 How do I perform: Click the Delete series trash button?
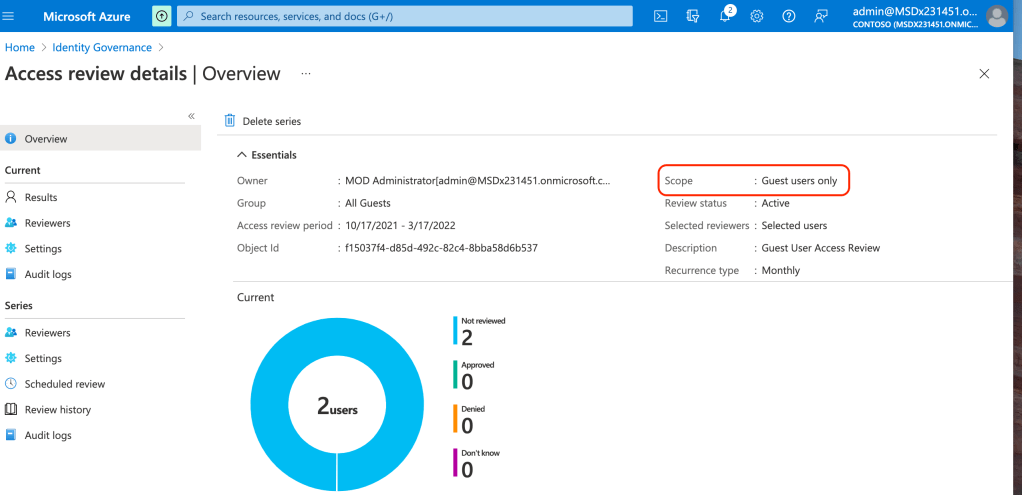[x=262, y=121]
